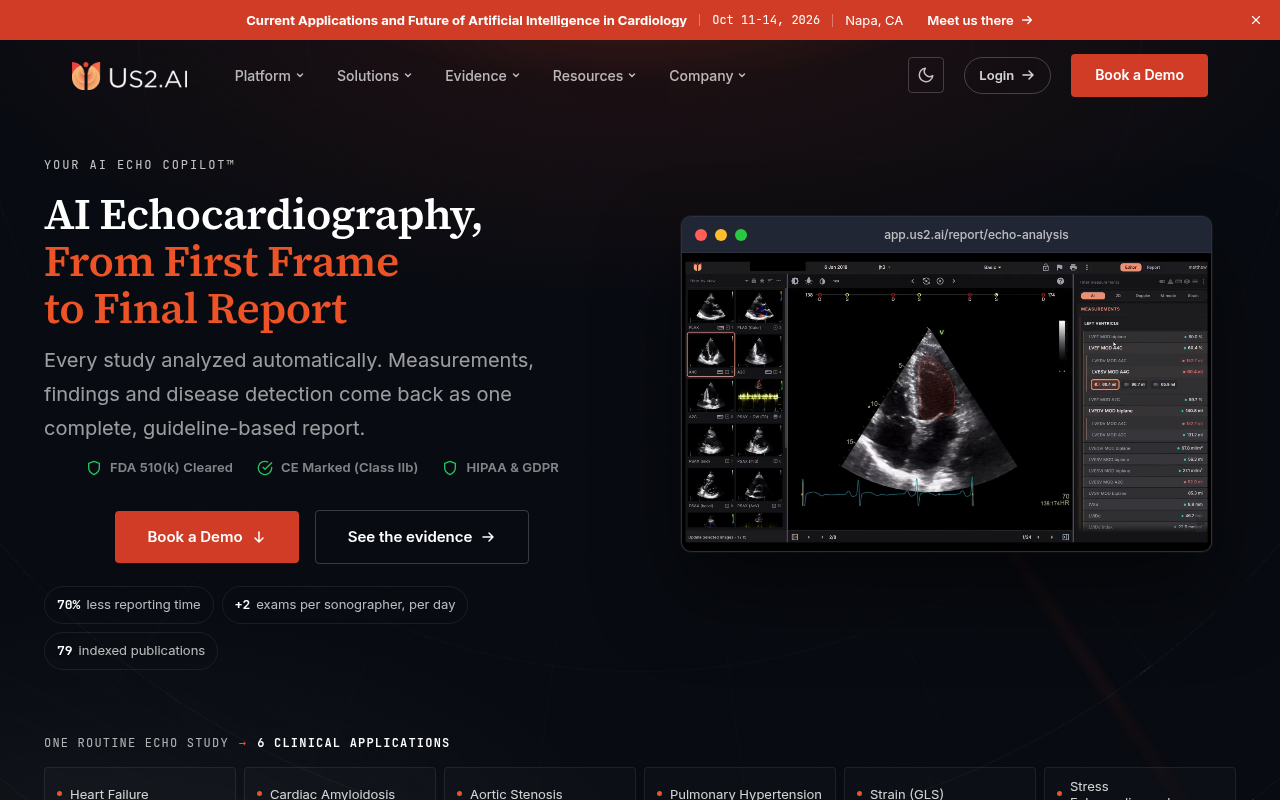Open the Heart Failure application card
The width and height of the screenshot is (1280, 800).
[x=140, y=784]
